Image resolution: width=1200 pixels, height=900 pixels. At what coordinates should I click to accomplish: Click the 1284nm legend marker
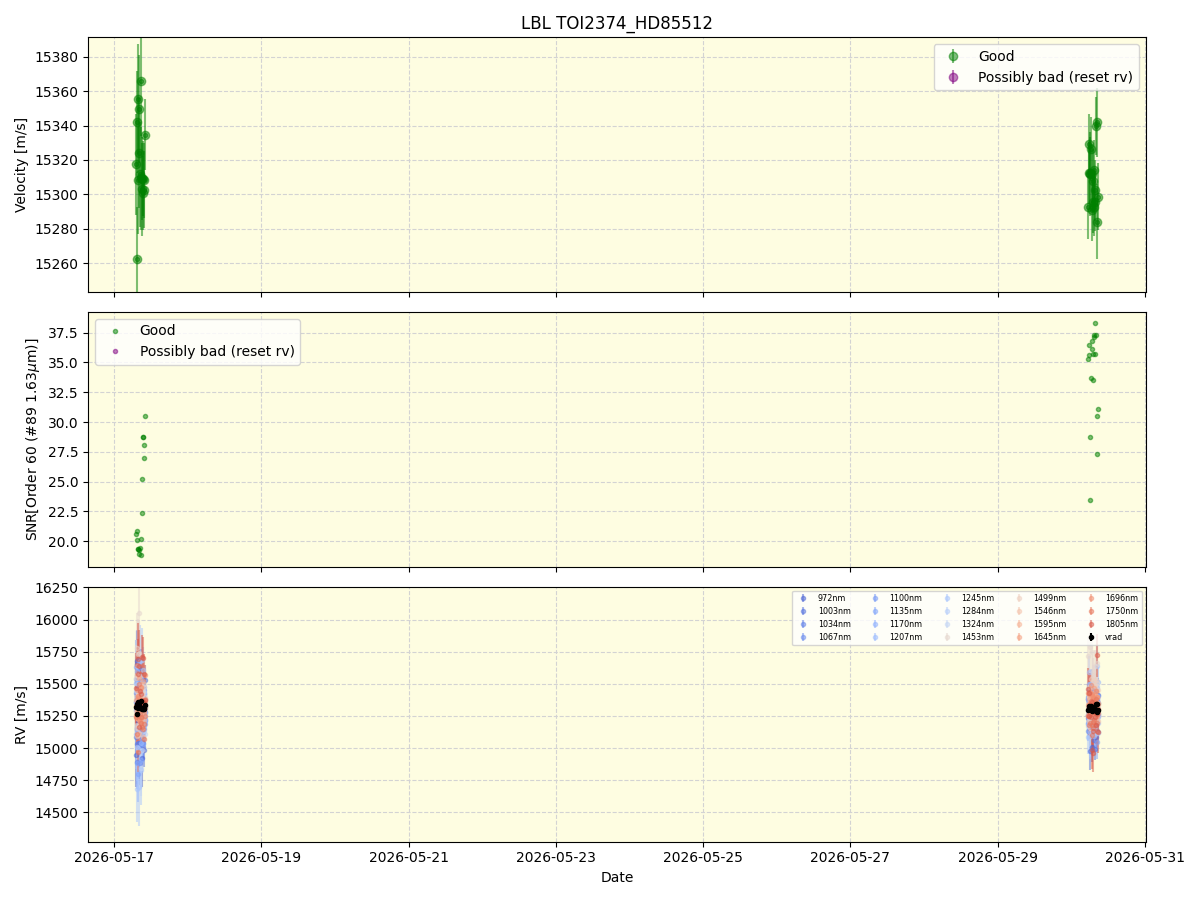click(x=947, y=611)
